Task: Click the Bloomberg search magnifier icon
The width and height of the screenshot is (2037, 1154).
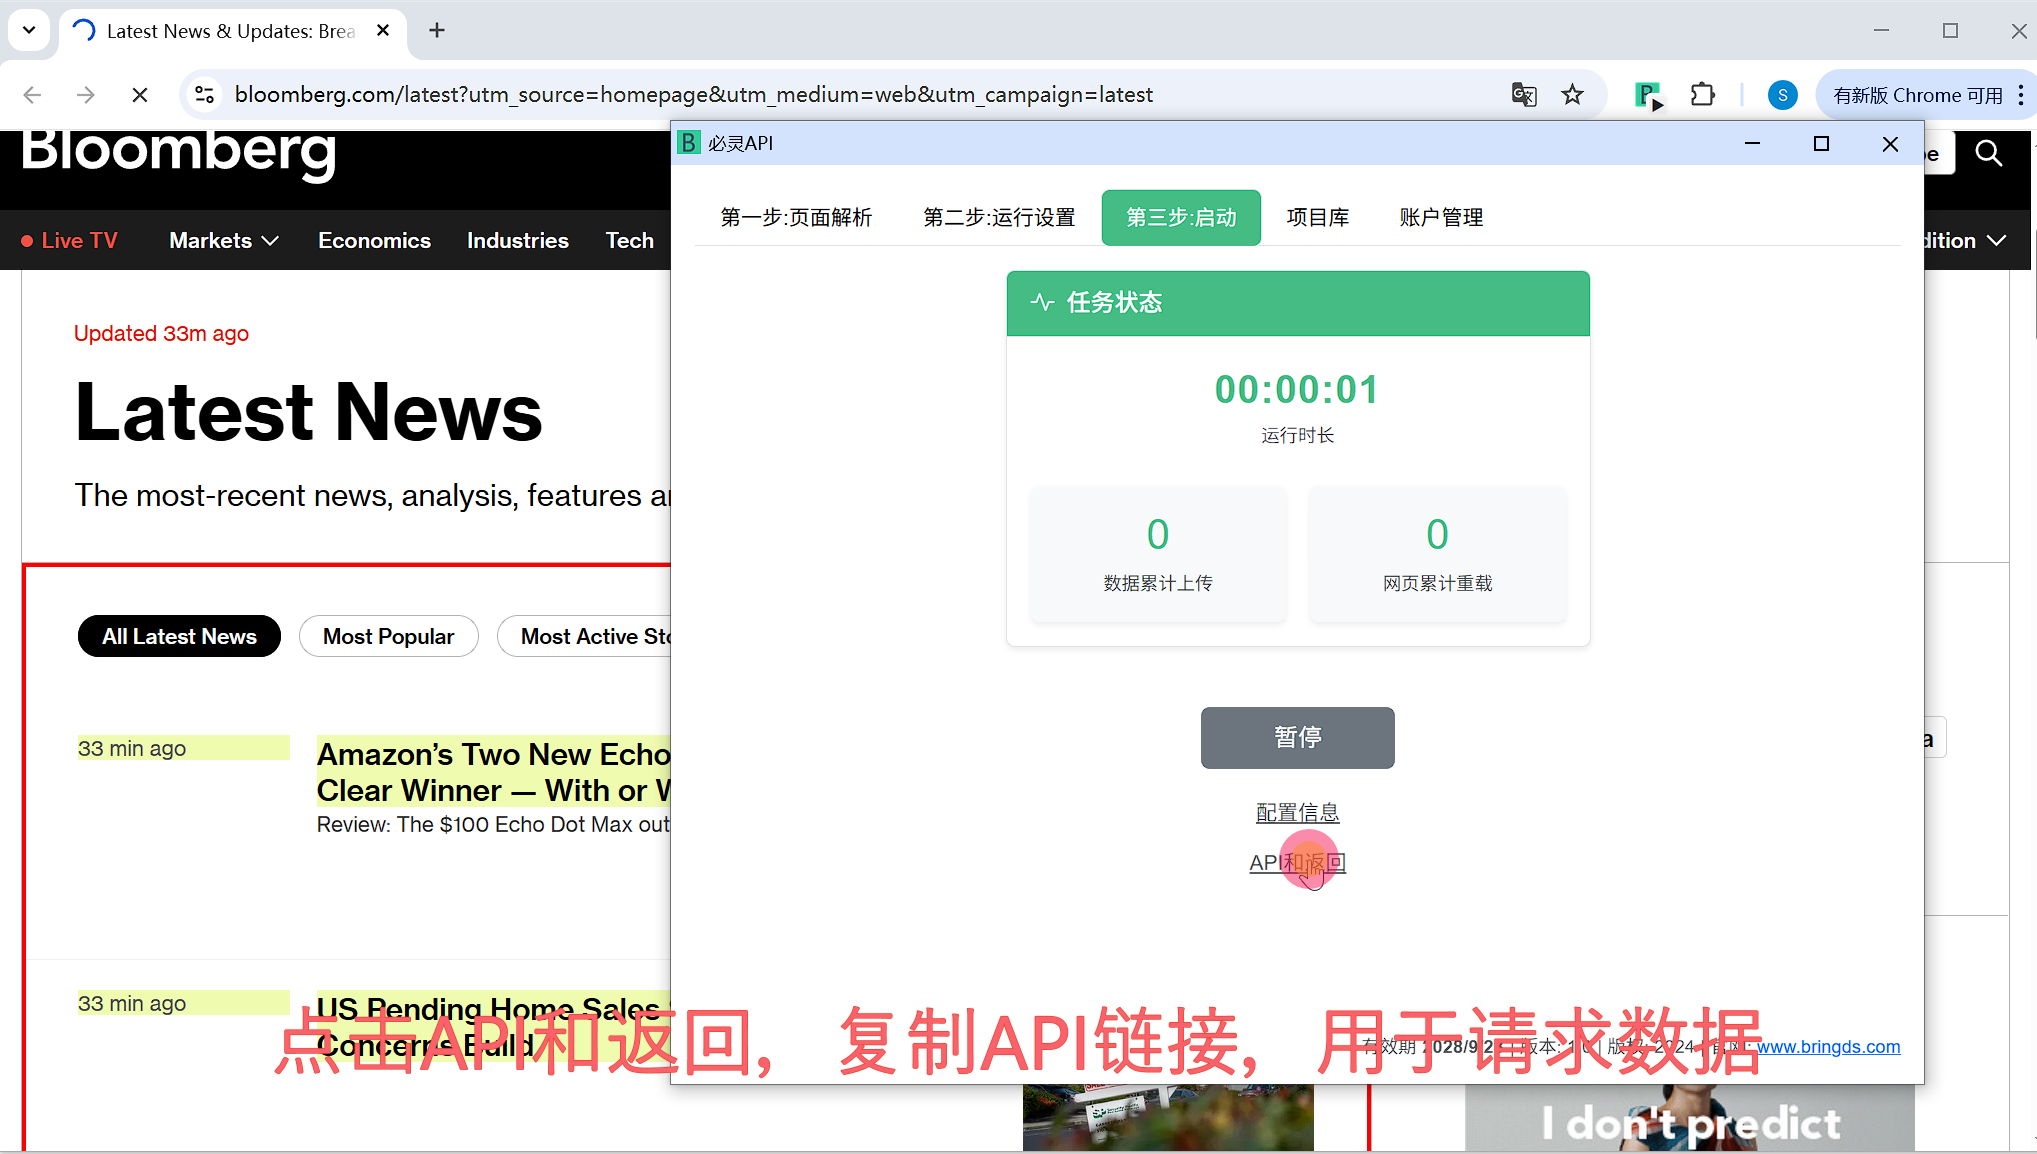Action: 1988,153
